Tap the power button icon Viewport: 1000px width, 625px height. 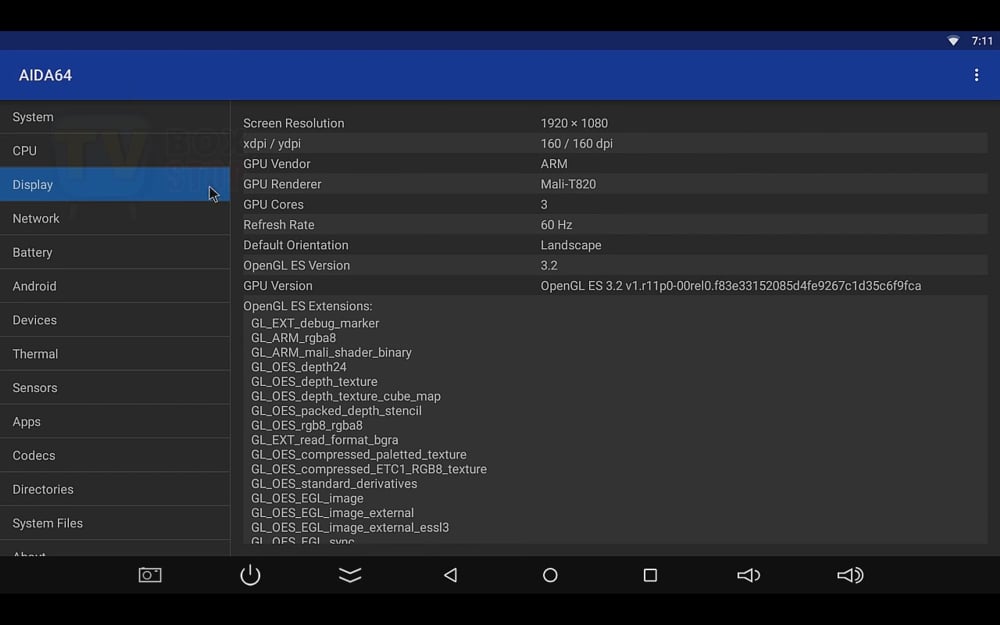pos(250,575)
